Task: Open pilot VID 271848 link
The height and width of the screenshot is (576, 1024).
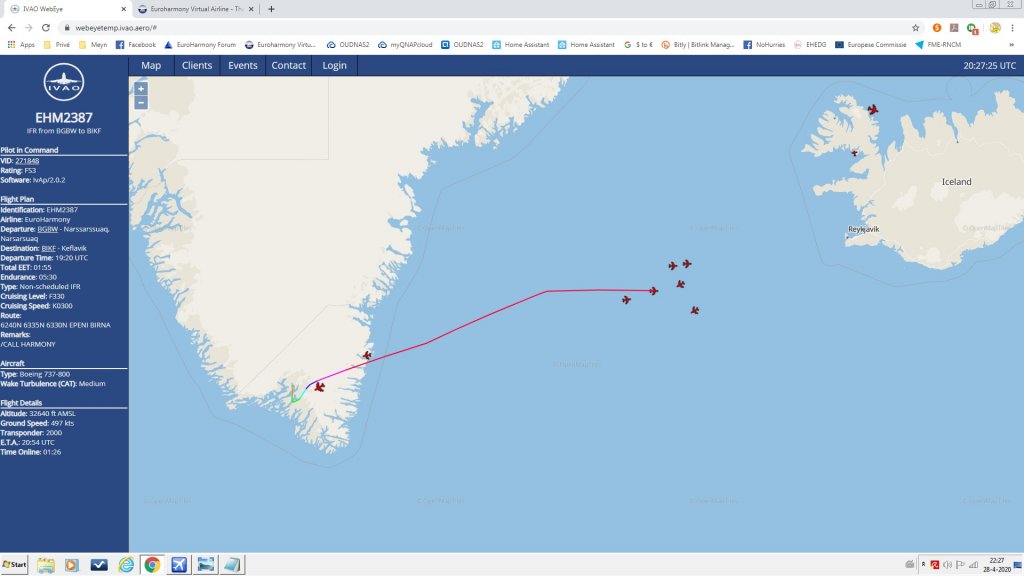Action: coord(27,161)
